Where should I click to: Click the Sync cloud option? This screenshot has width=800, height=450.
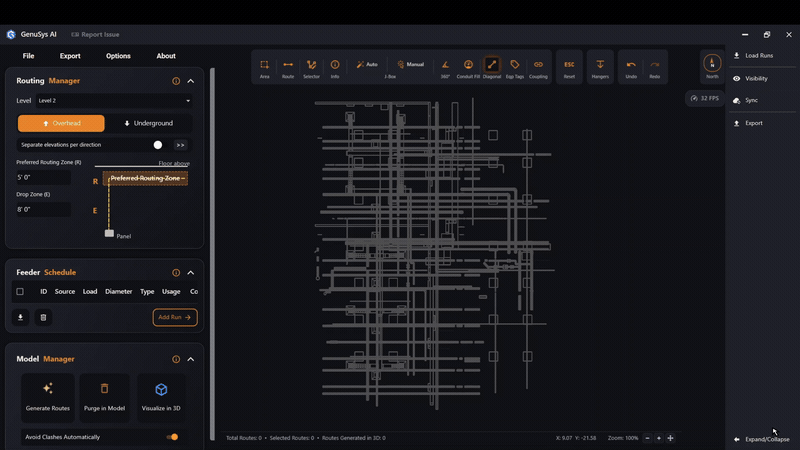click(745, 101)
